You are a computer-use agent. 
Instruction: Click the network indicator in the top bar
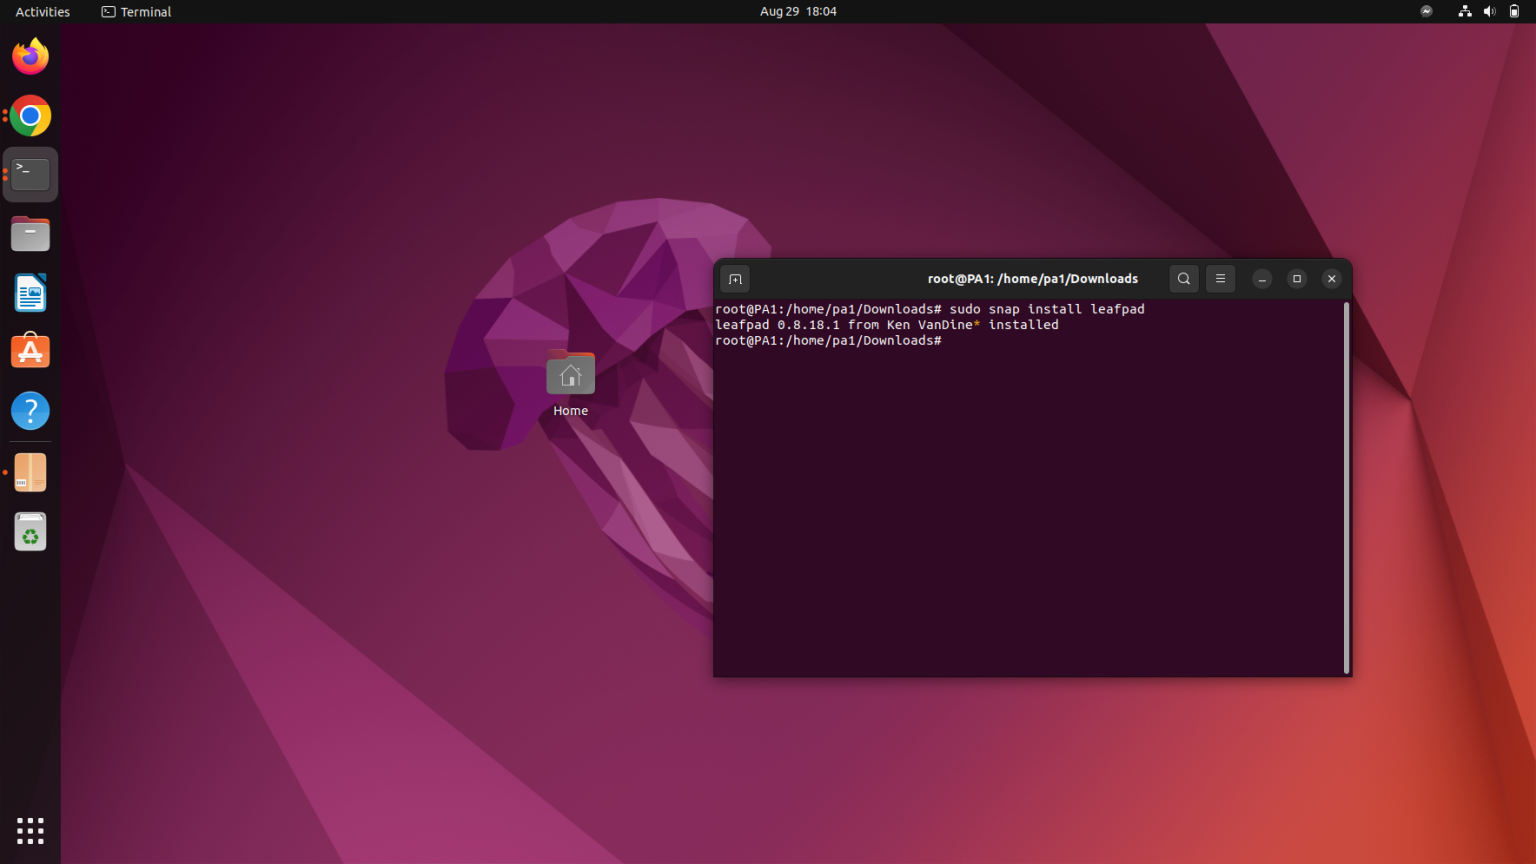(1464, 11)
